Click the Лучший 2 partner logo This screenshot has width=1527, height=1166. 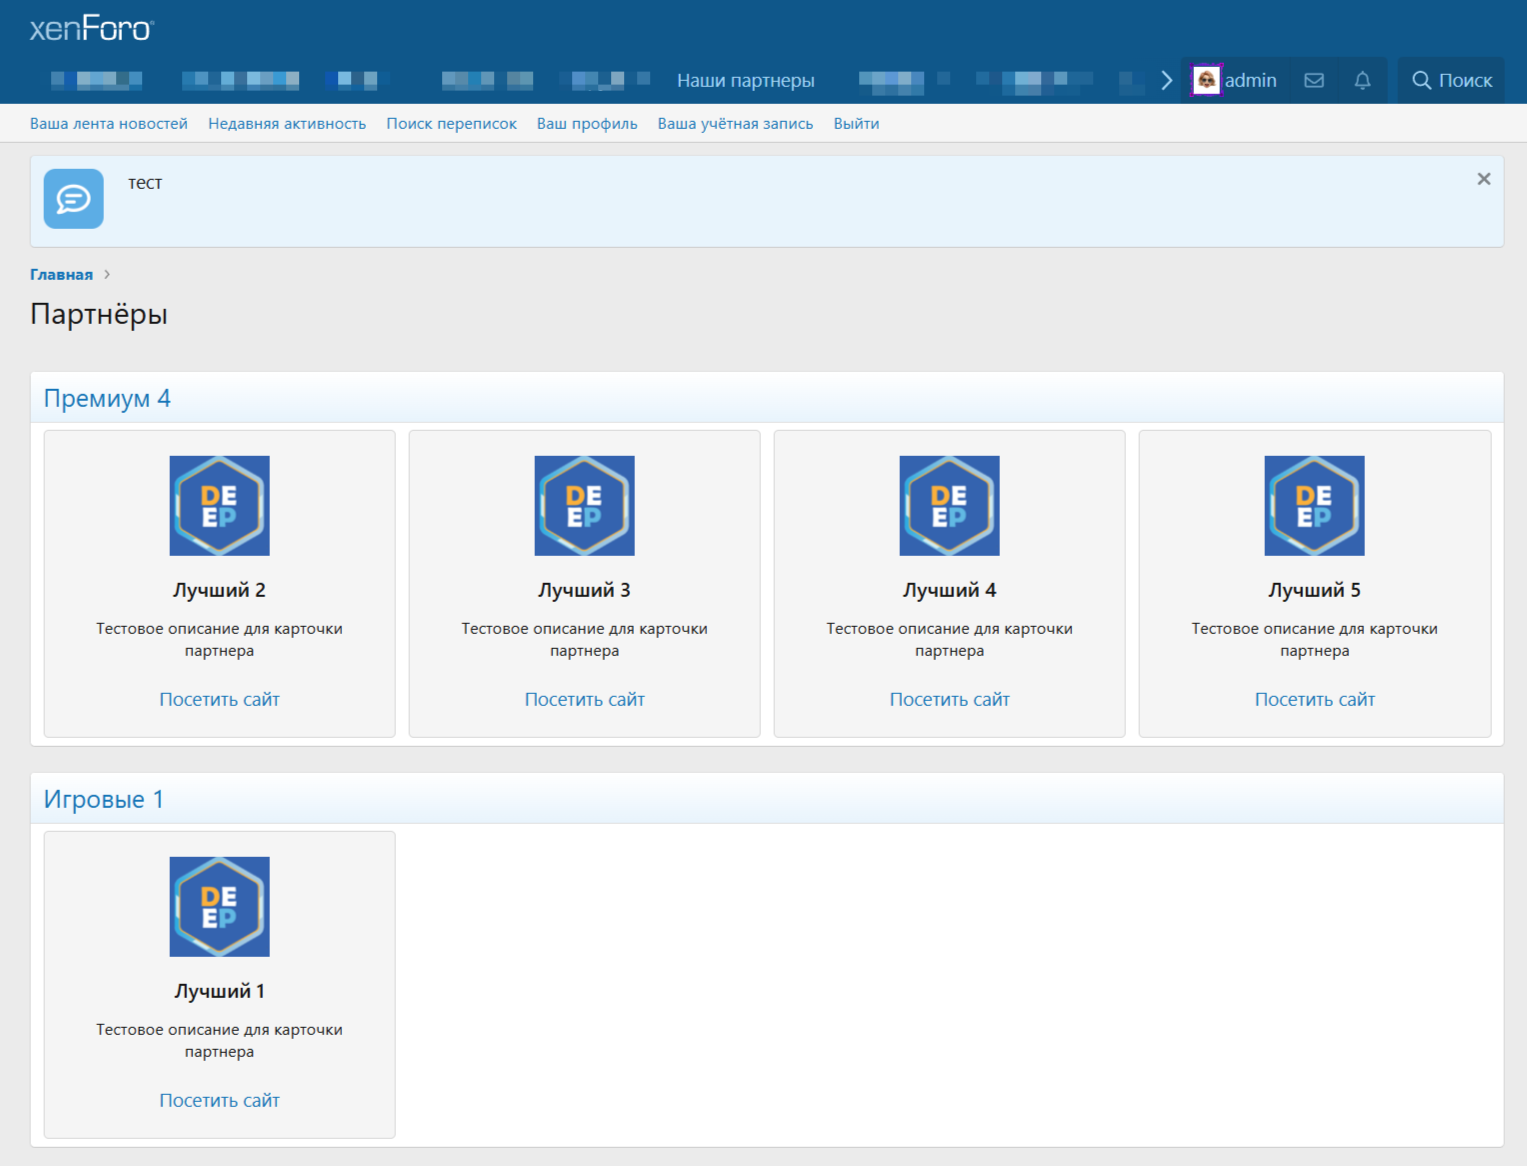coord(219,506)
